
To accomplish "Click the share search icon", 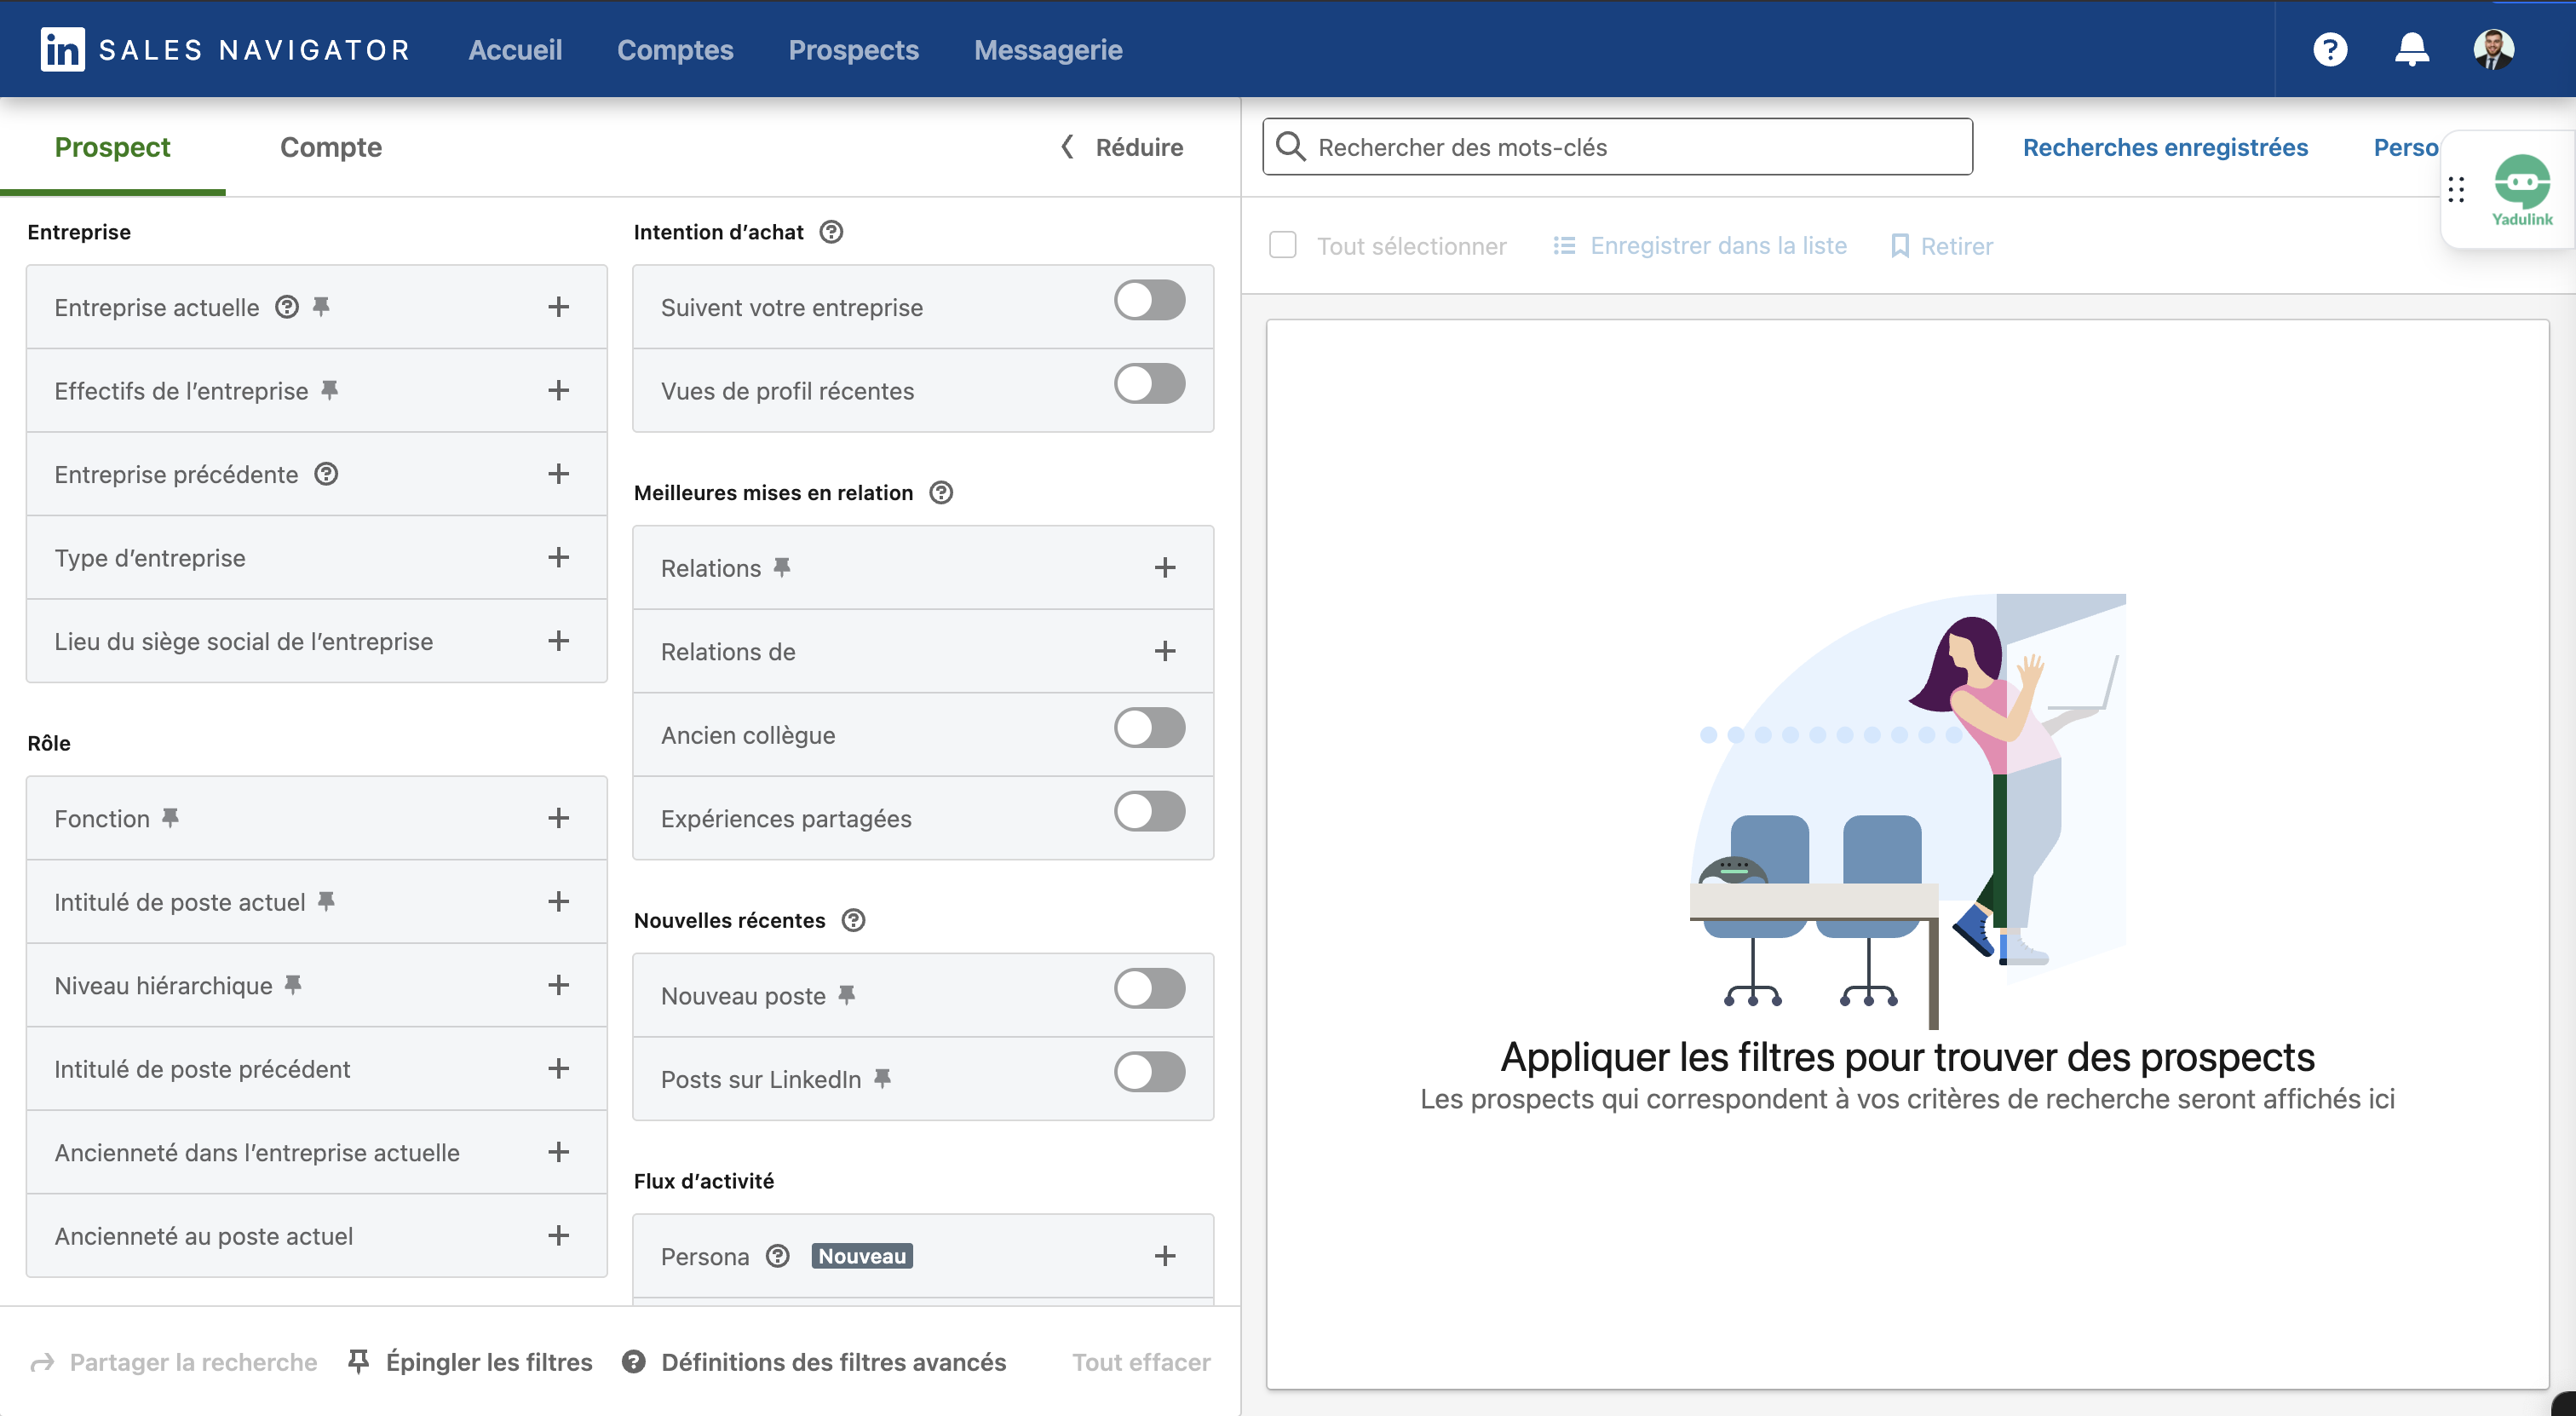I will coord(41,1362).
